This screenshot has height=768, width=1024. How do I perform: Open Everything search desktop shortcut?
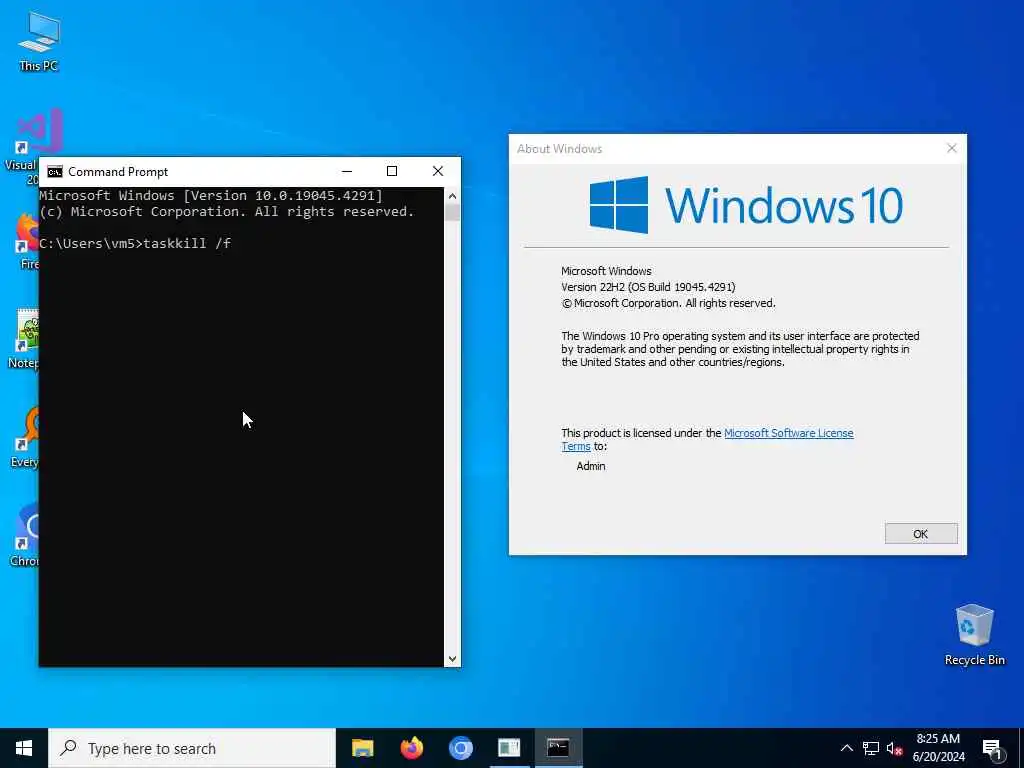click(x=26, y=436)
